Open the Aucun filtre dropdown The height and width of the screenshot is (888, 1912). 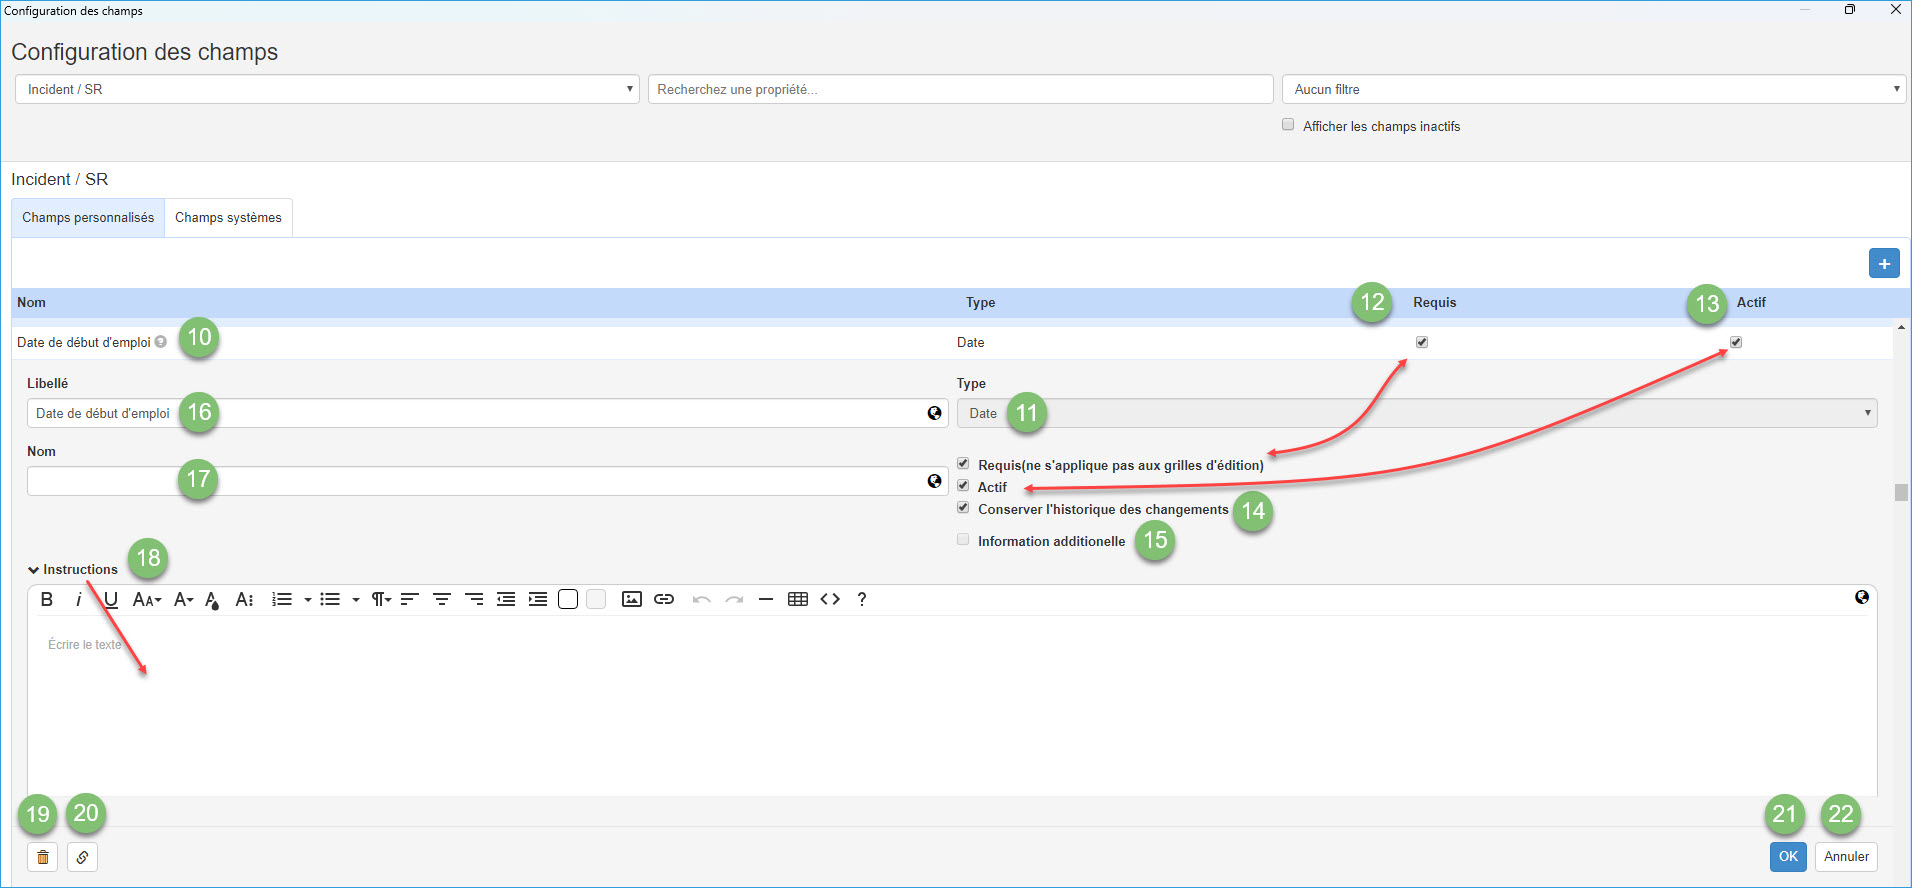point(1593,89)
